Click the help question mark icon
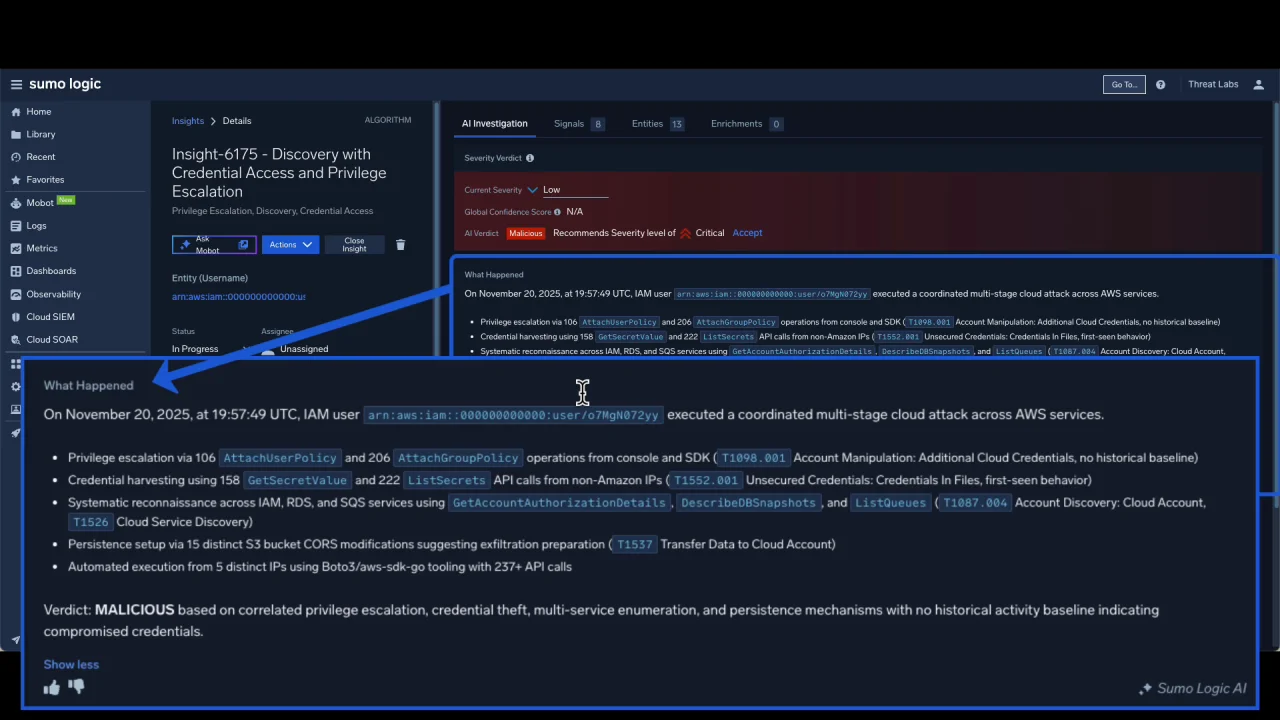 click(x=1160, y=84)
